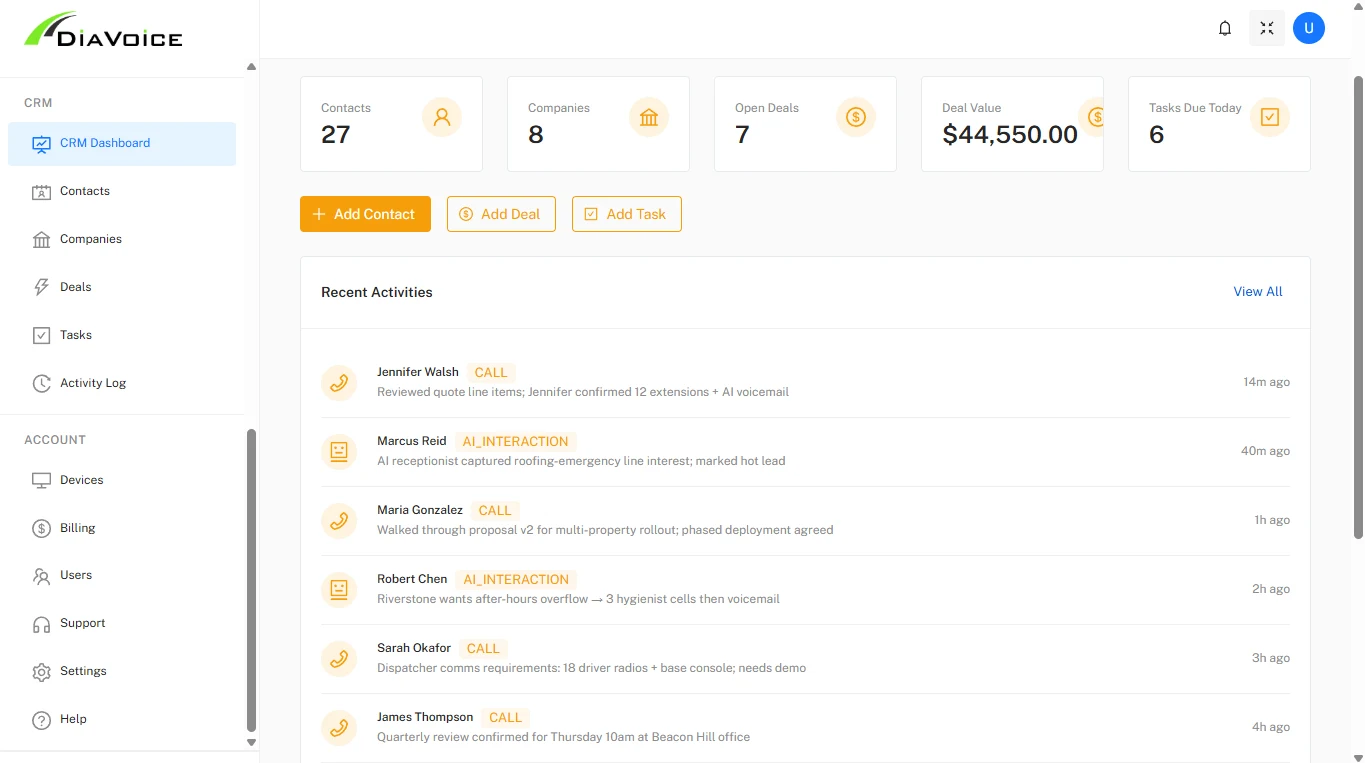Click the Maria Gonzalez name
The width and height of the screenshot is (1365, 763).
(420, 510)
